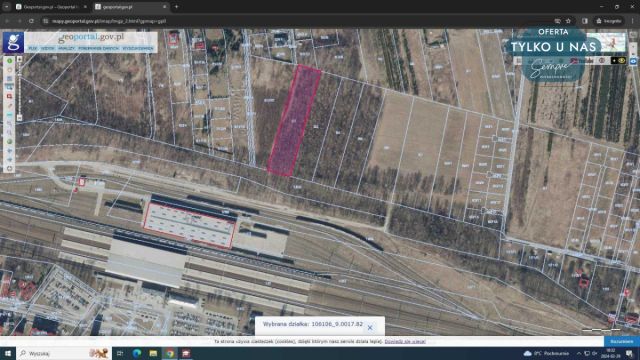
Task: Reload the page
Action: coord(31,21)
